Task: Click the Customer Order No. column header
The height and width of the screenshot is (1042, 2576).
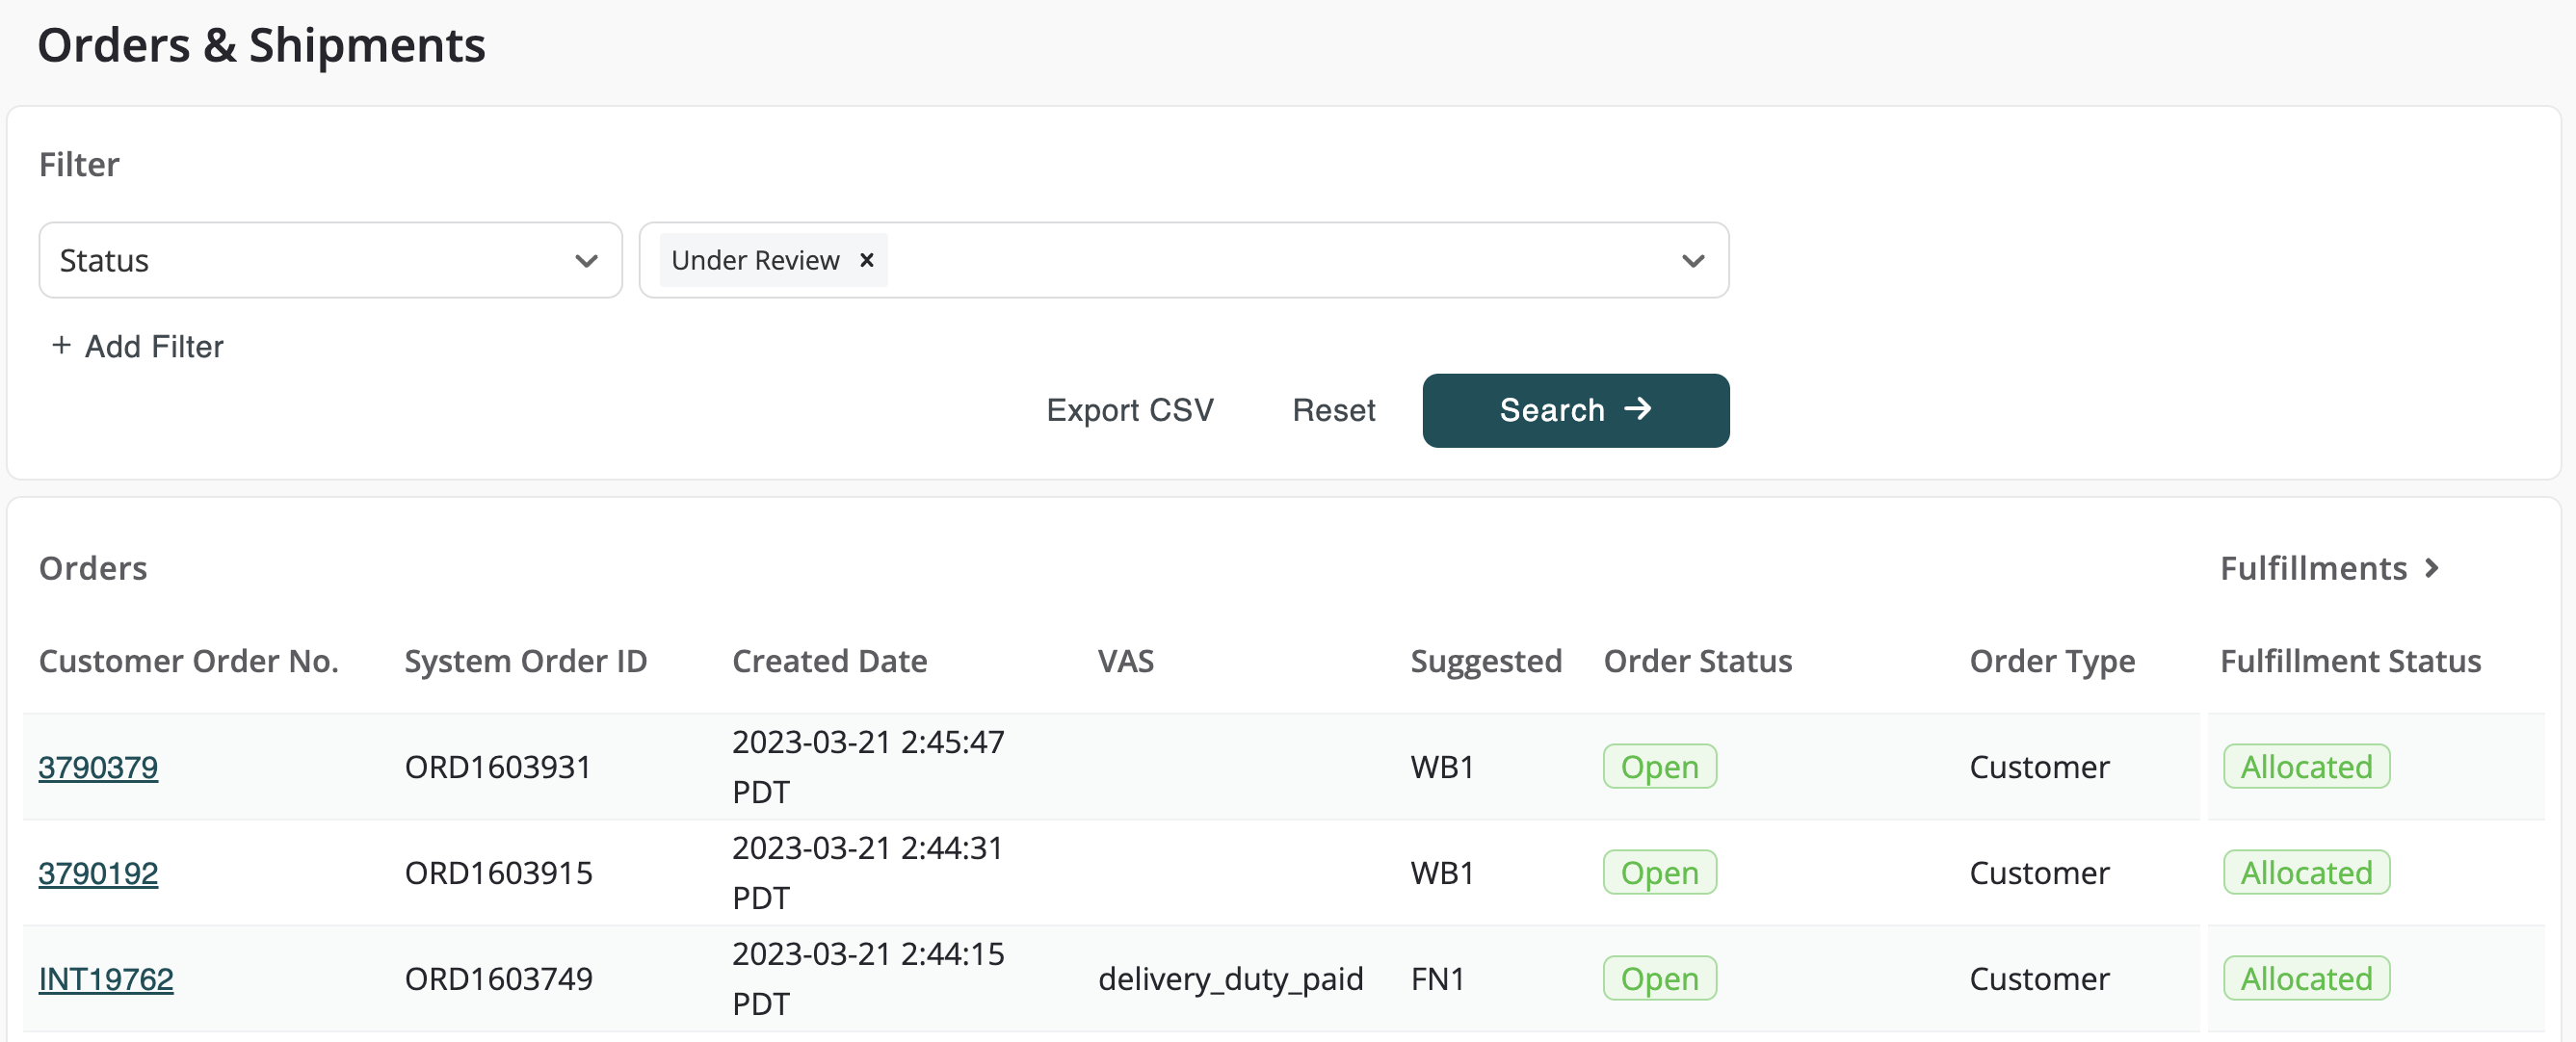Action: click(188, 661)
